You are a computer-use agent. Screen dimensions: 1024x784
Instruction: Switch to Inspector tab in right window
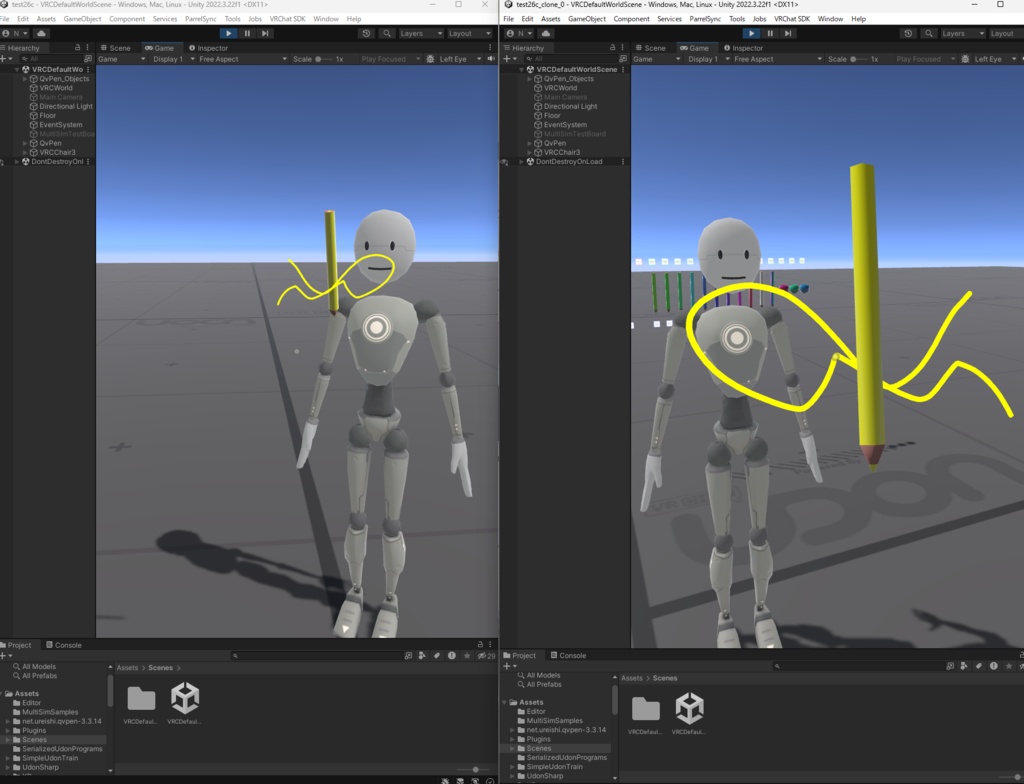[743, 48]
